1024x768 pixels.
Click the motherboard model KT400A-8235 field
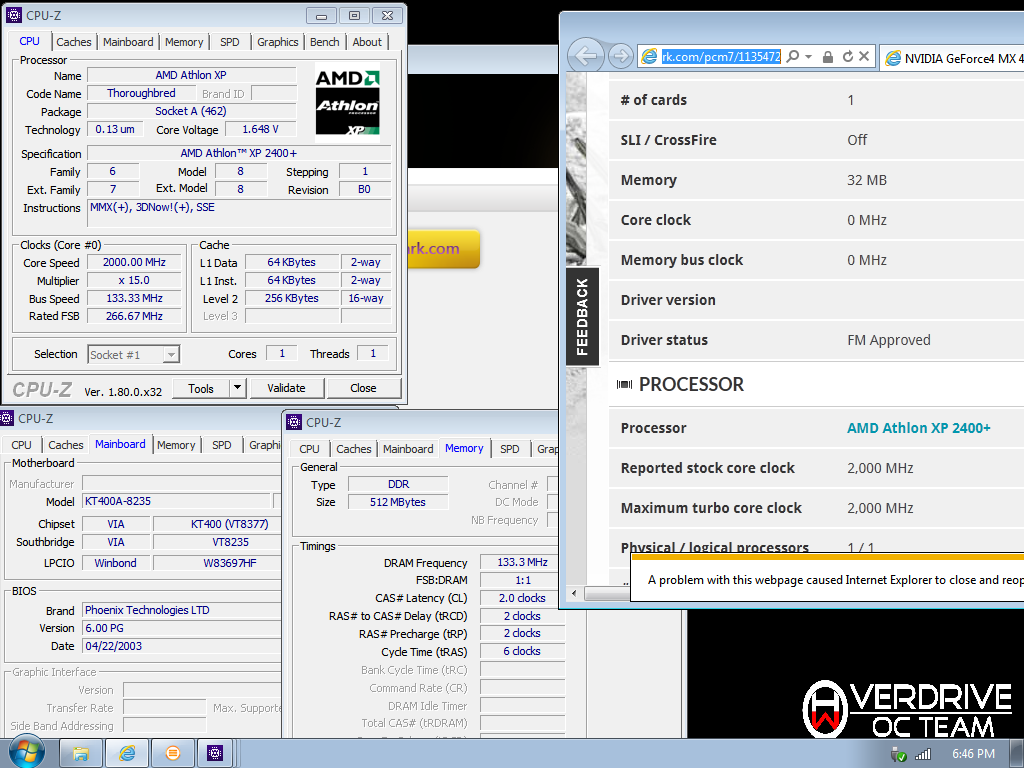pos(176,501)
